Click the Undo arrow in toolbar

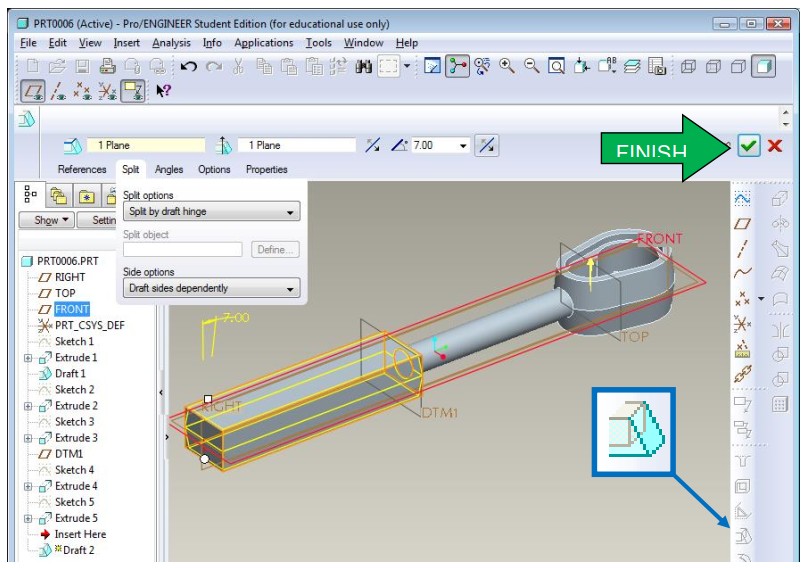click(x=188, y=67)
